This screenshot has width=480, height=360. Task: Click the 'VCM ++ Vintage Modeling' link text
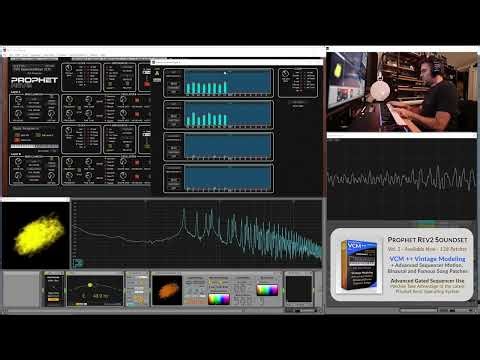(427, 259)
